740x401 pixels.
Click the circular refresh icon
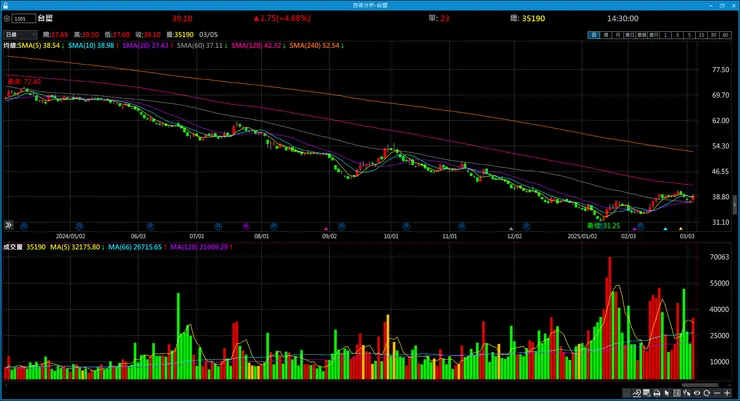click(706, 393)
